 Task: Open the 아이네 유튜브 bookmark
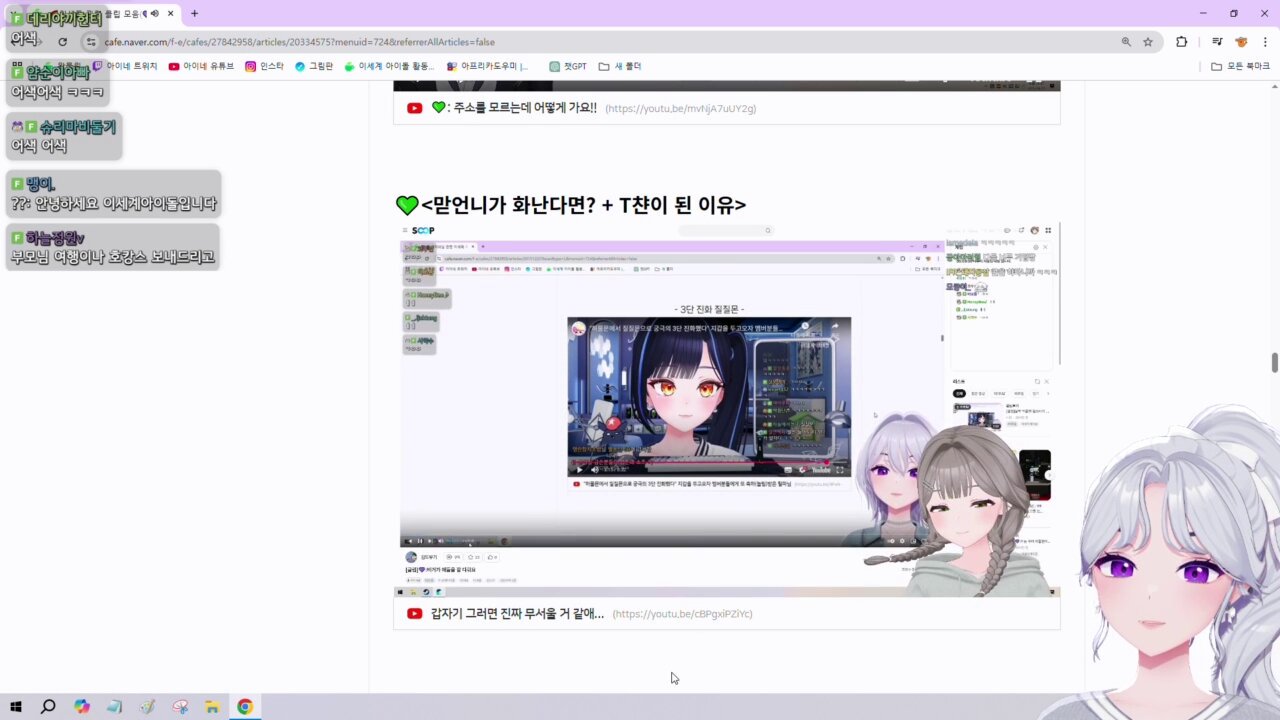click(x=201, y=66)
